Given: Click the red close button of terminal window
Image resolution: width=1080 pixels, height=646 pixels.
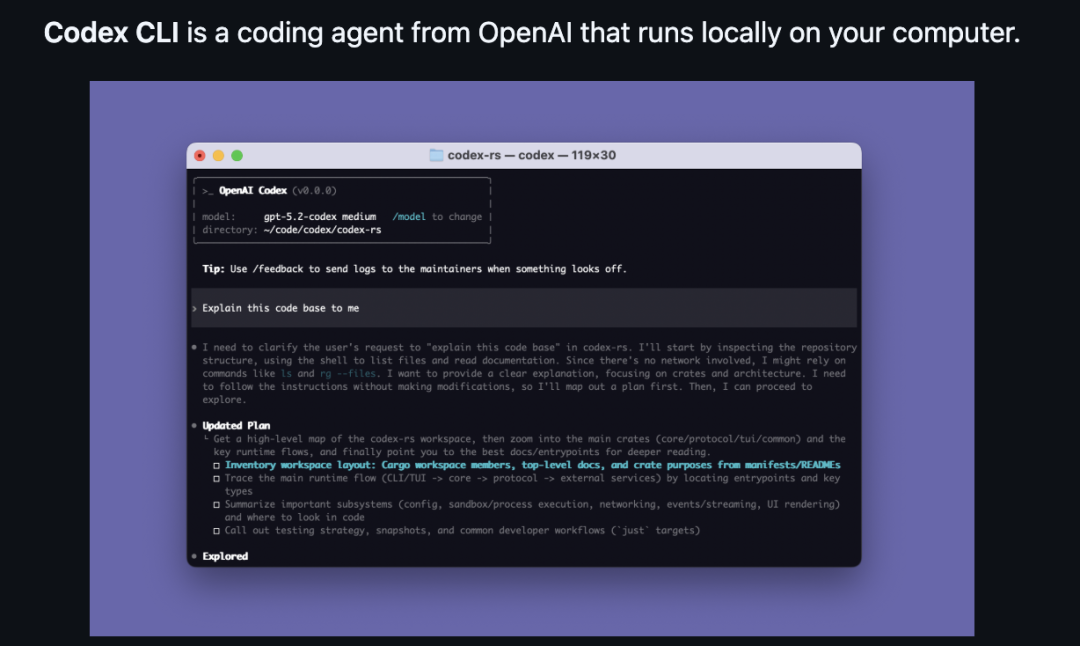Looking at the screenshot, I should pyautogui.click(x=200, y=156).
